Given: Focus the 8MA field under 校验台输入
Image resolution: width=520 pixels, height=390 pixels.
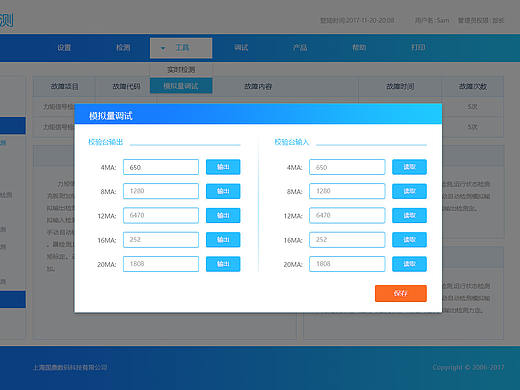Looking at the screenshot, I should coord(347,191).
